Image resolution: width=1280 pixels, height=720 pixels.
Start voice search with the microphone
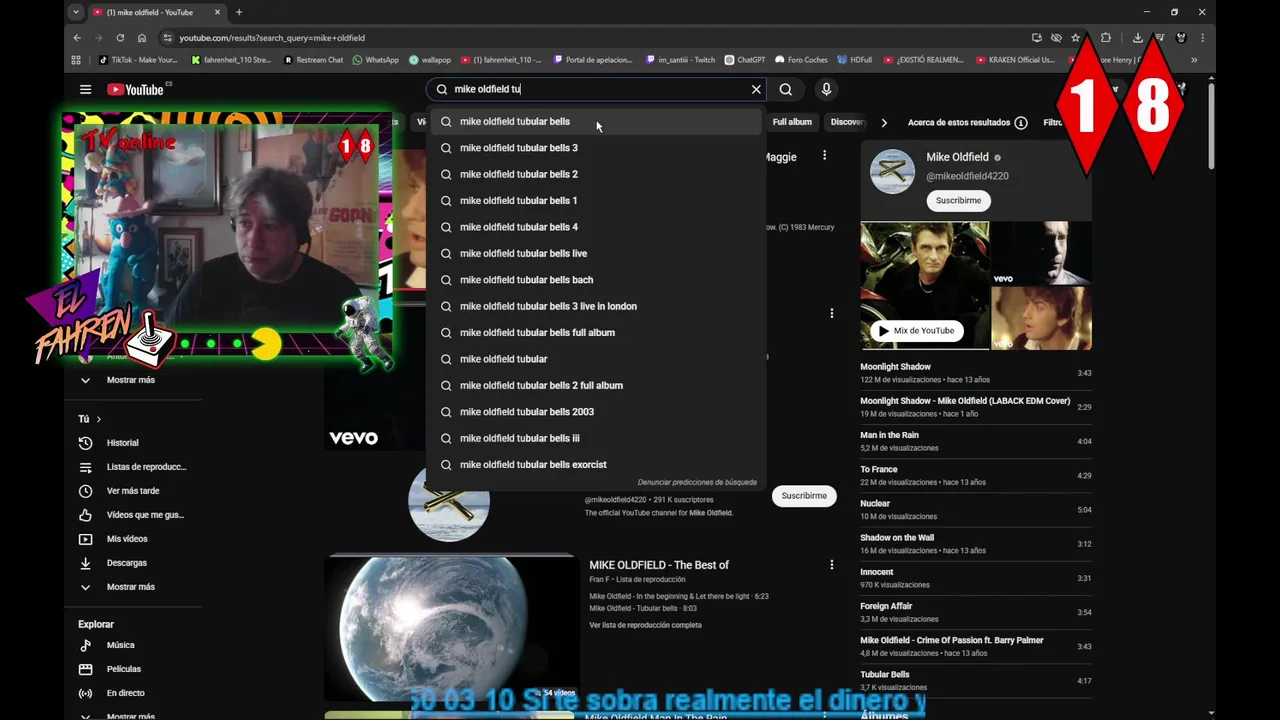pos(826,89)
